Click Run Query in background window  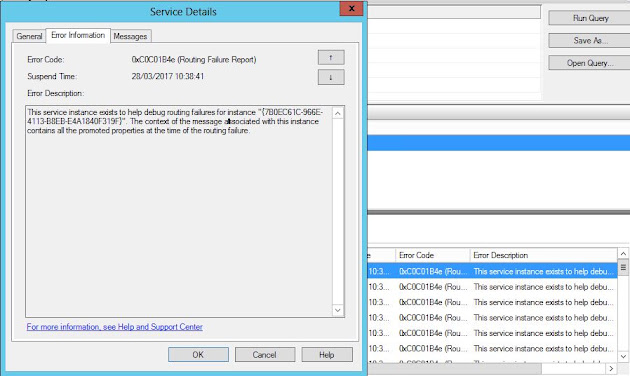pos(590,18)
